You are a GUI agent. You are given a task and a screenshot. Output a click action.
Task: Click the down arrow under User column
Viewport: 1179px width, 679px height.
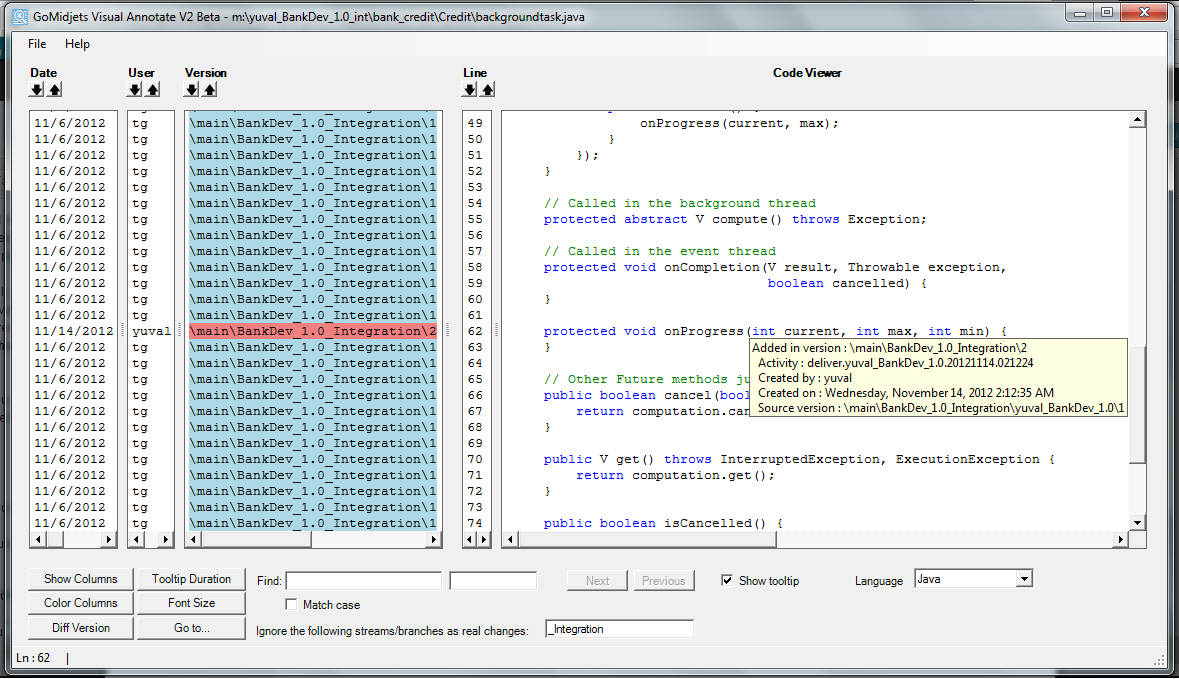click(x=135, y=90)
